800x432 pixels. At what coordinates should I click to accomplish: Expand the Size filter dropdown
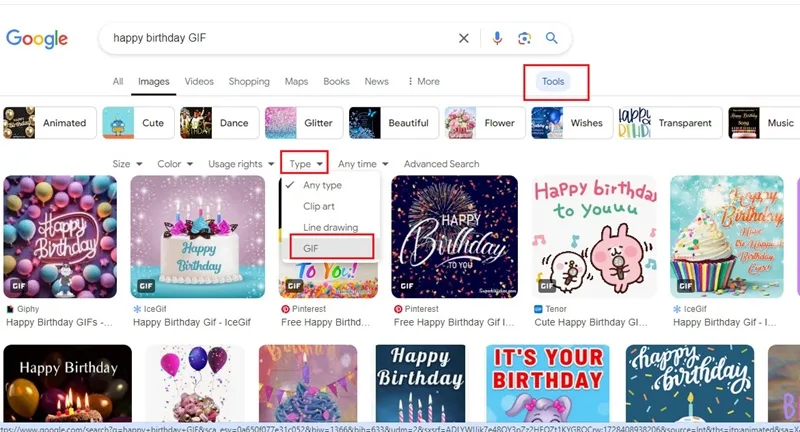(x=127, y=164)
